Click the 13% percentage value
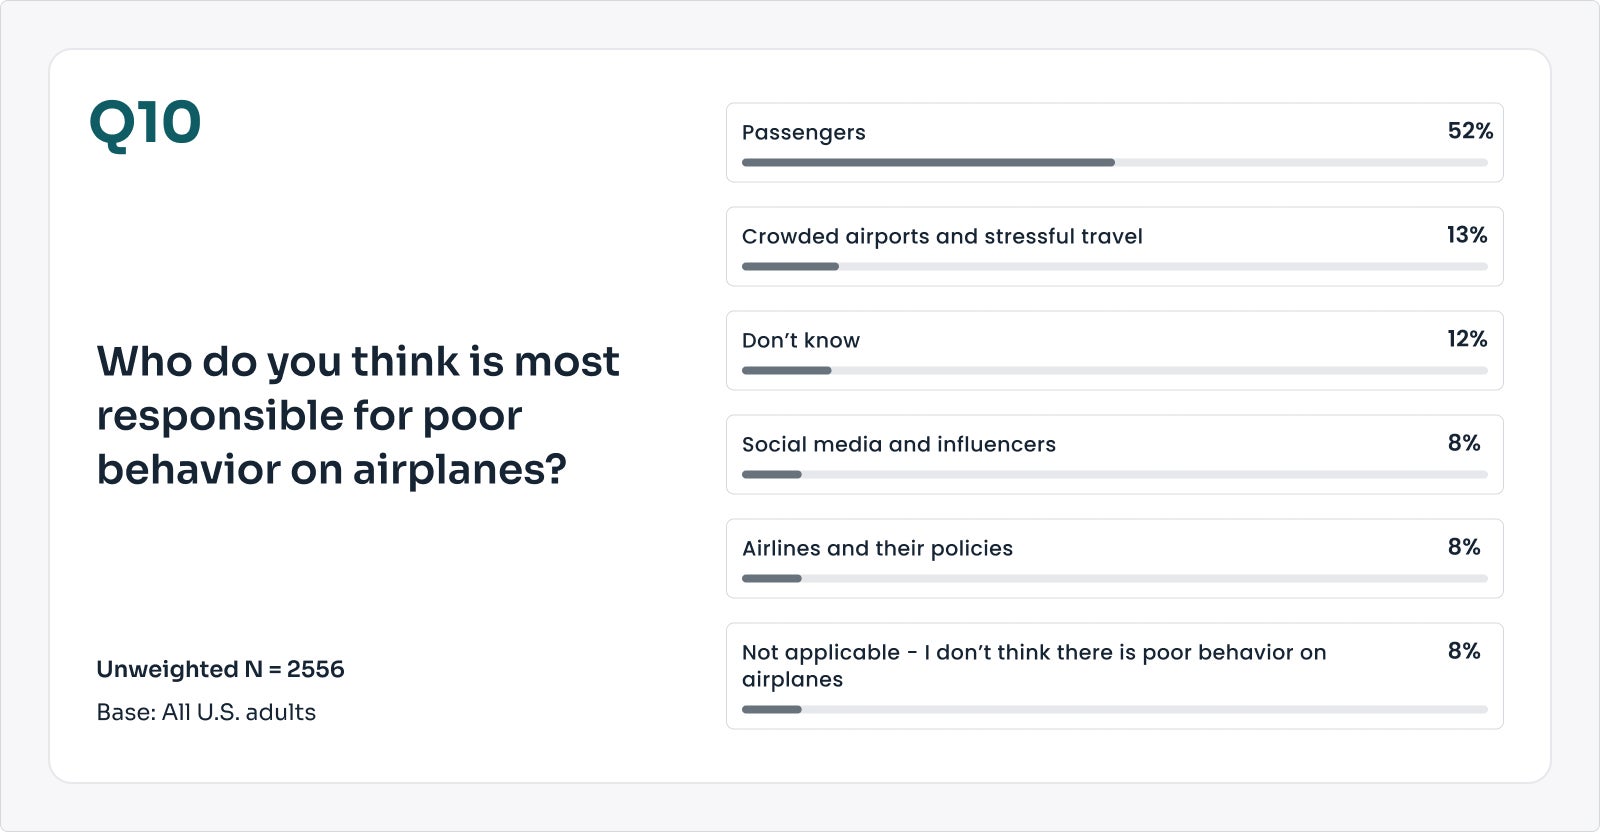This screenshot has height=832, width=1600. 1466,235
